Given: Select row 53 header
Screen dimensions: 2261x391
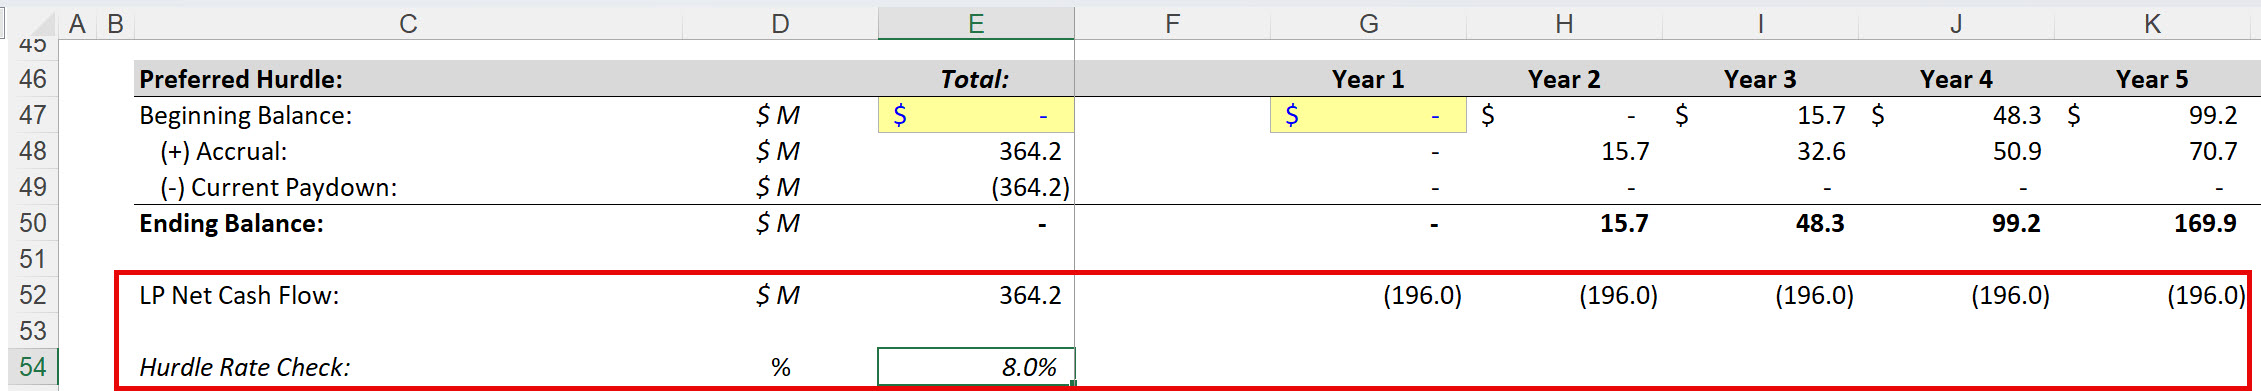Looking at the screenshot, I should 33,331.
